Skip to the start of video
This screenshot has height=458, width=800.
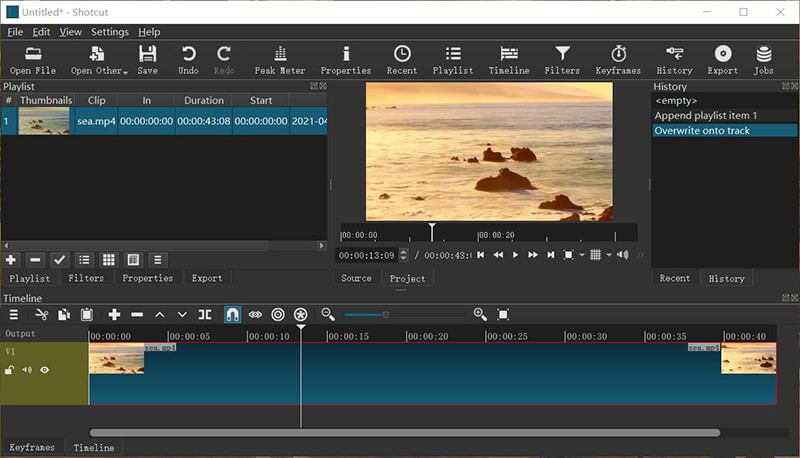[x=481, y=255]
